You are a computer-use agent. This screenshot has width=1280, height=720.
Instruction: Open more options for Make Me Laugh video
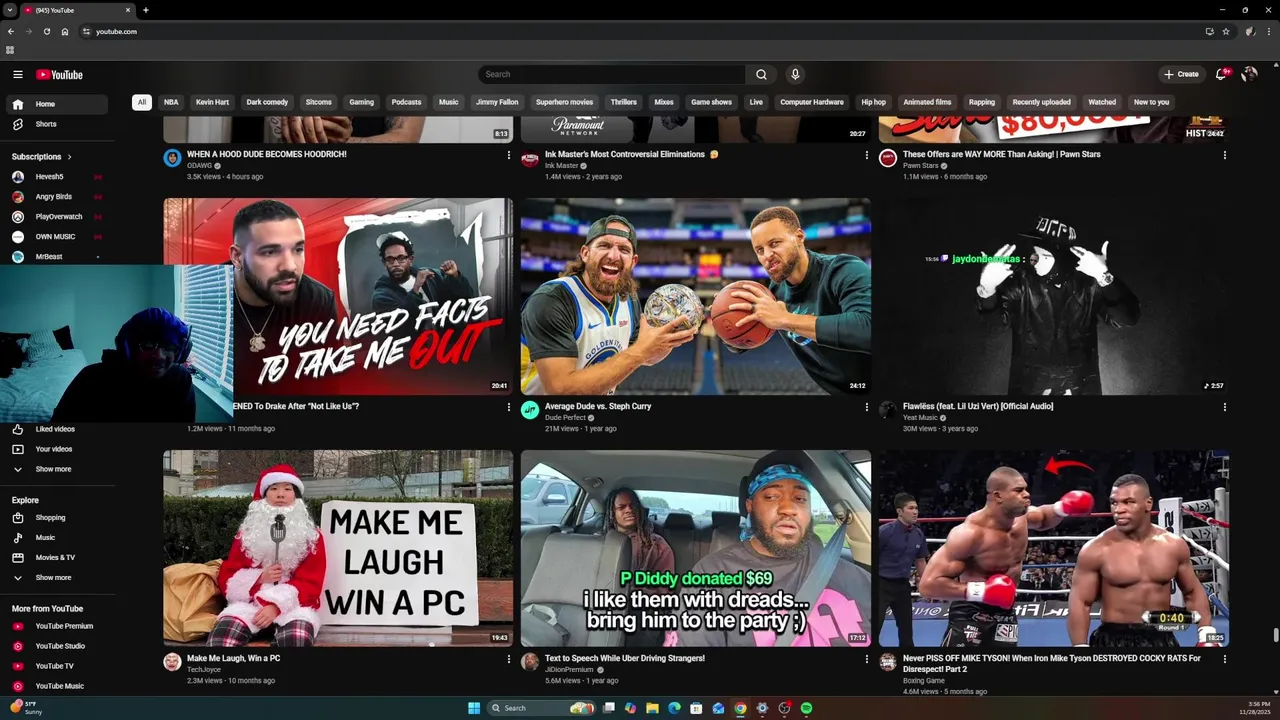508,659
